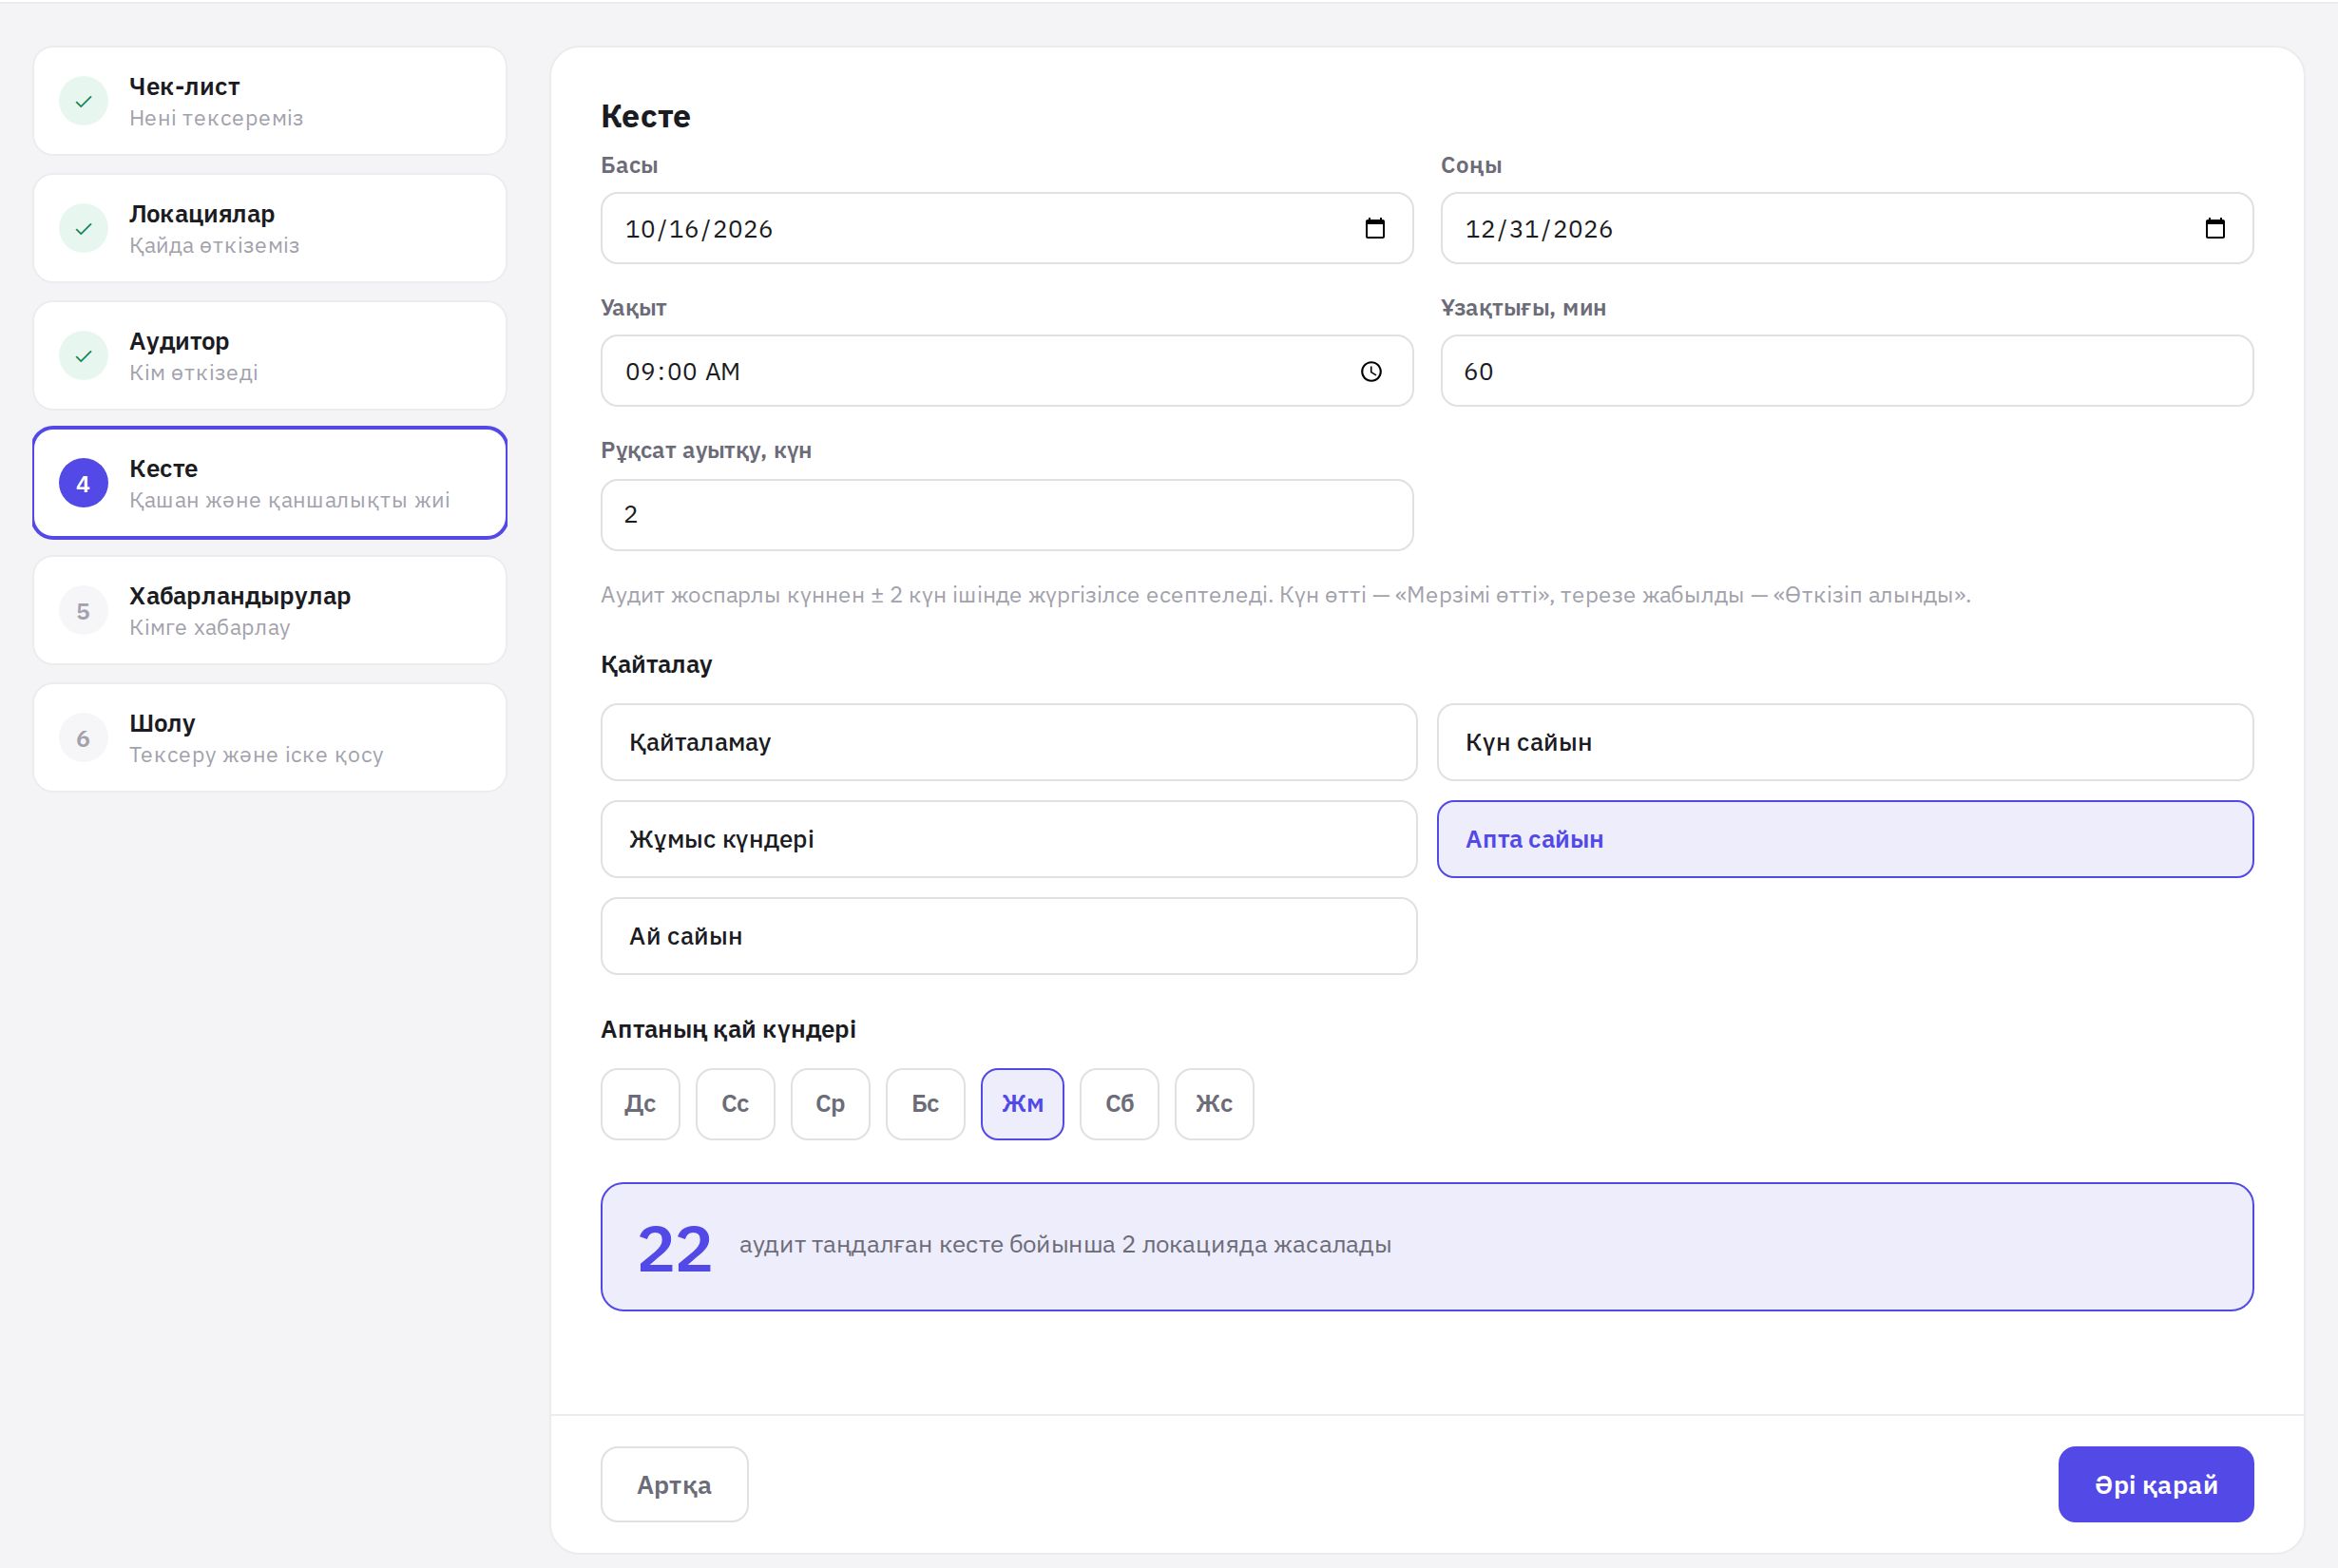Screen dimensions: 2338x1568
Task: Open the Аудитор step
Action: (270, 356)
